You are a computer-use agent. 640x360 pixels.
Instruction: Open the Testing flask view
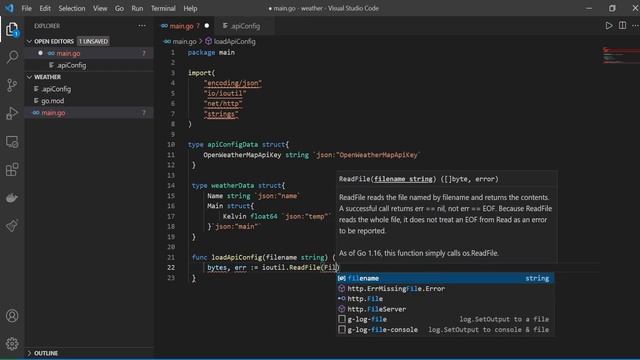(12, 226)
